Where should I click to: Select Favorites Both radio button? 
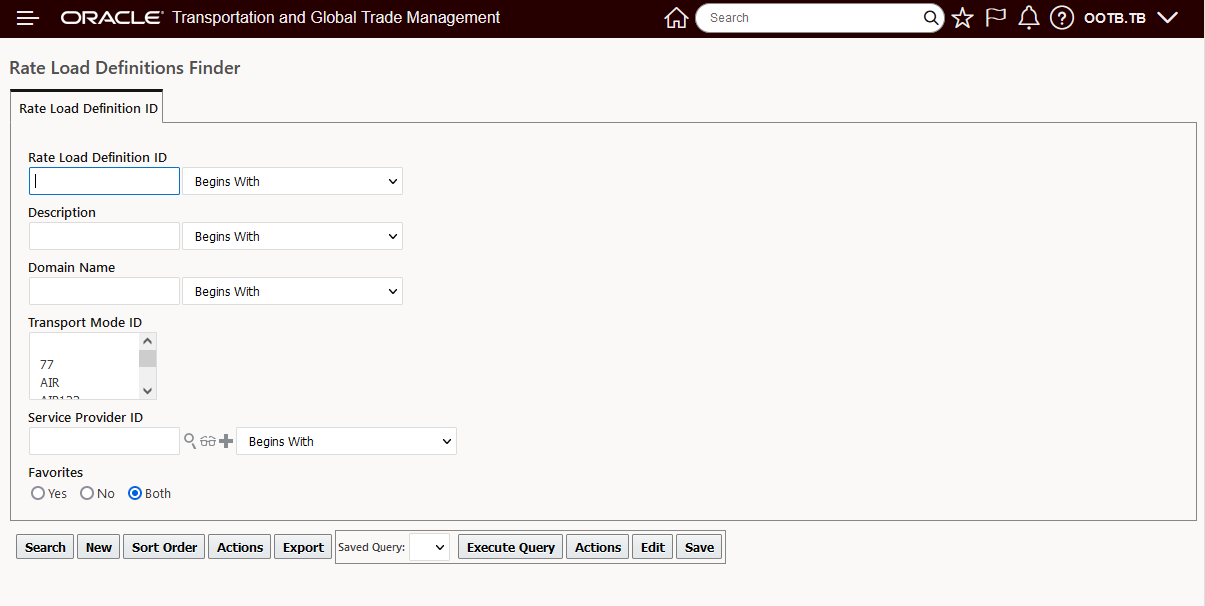tap(135, 493)
